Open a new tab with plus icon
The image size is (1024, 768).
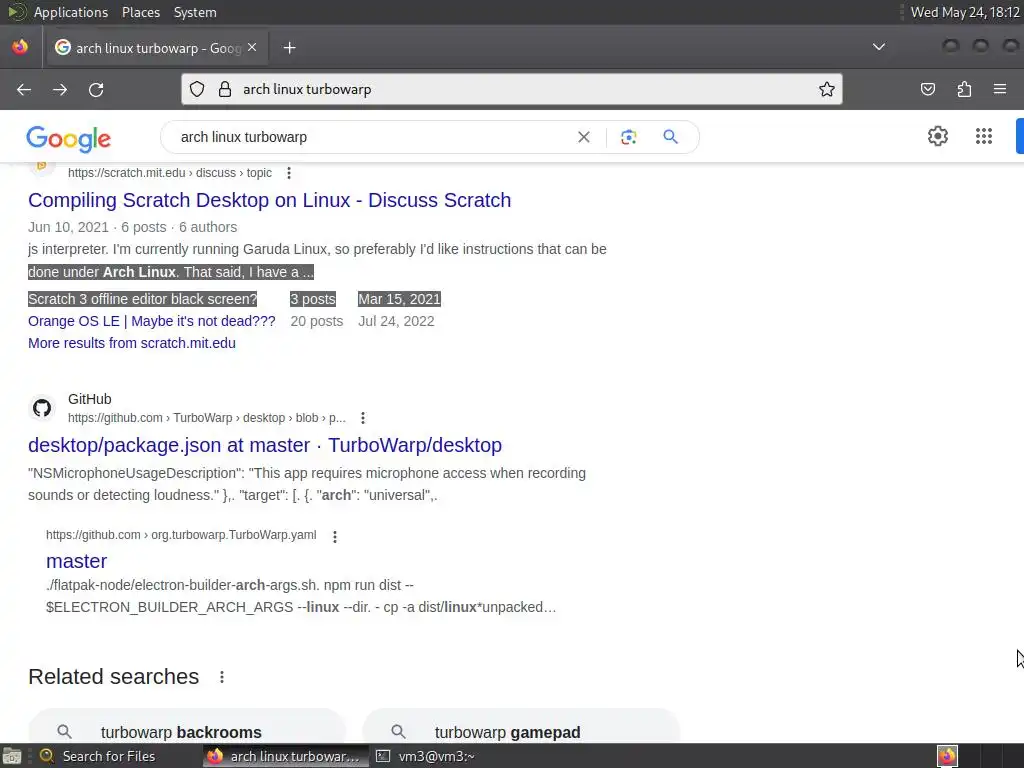pos(289,48)
